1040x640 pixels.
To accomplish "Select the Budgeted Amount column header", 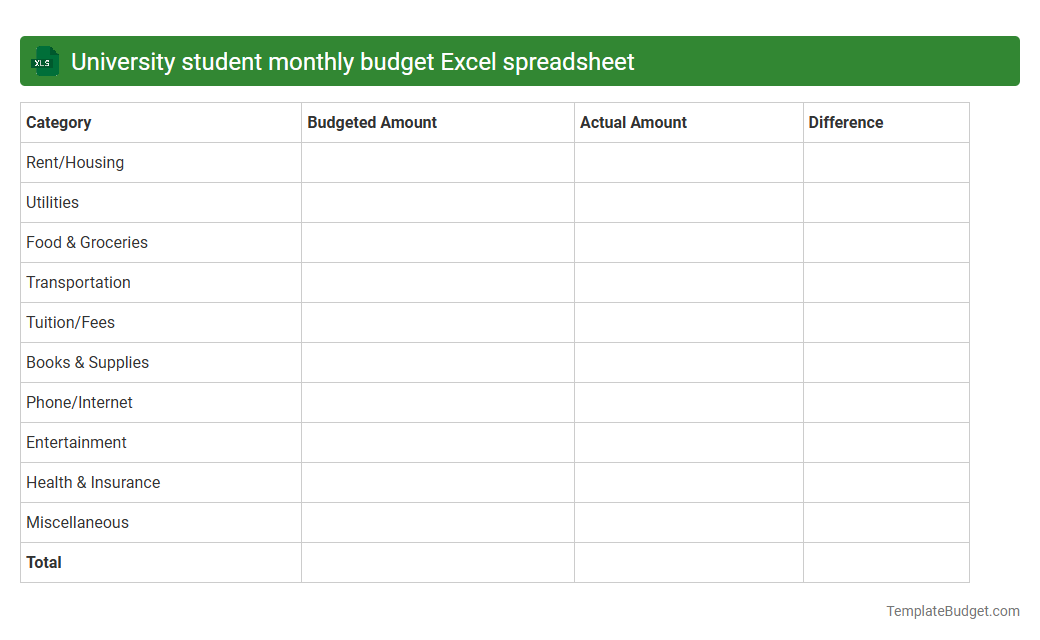I will (372, 122).
